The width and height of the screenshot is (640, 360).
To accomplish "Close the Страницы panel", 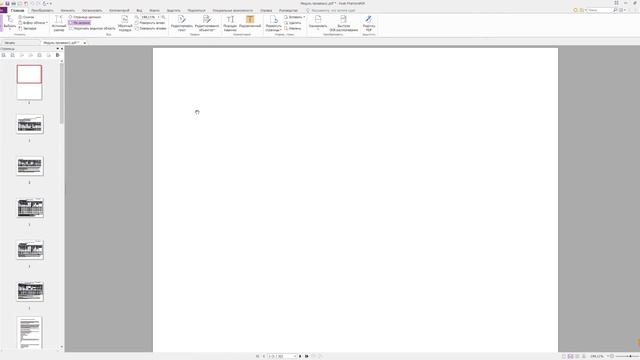I will click(62, 49).
